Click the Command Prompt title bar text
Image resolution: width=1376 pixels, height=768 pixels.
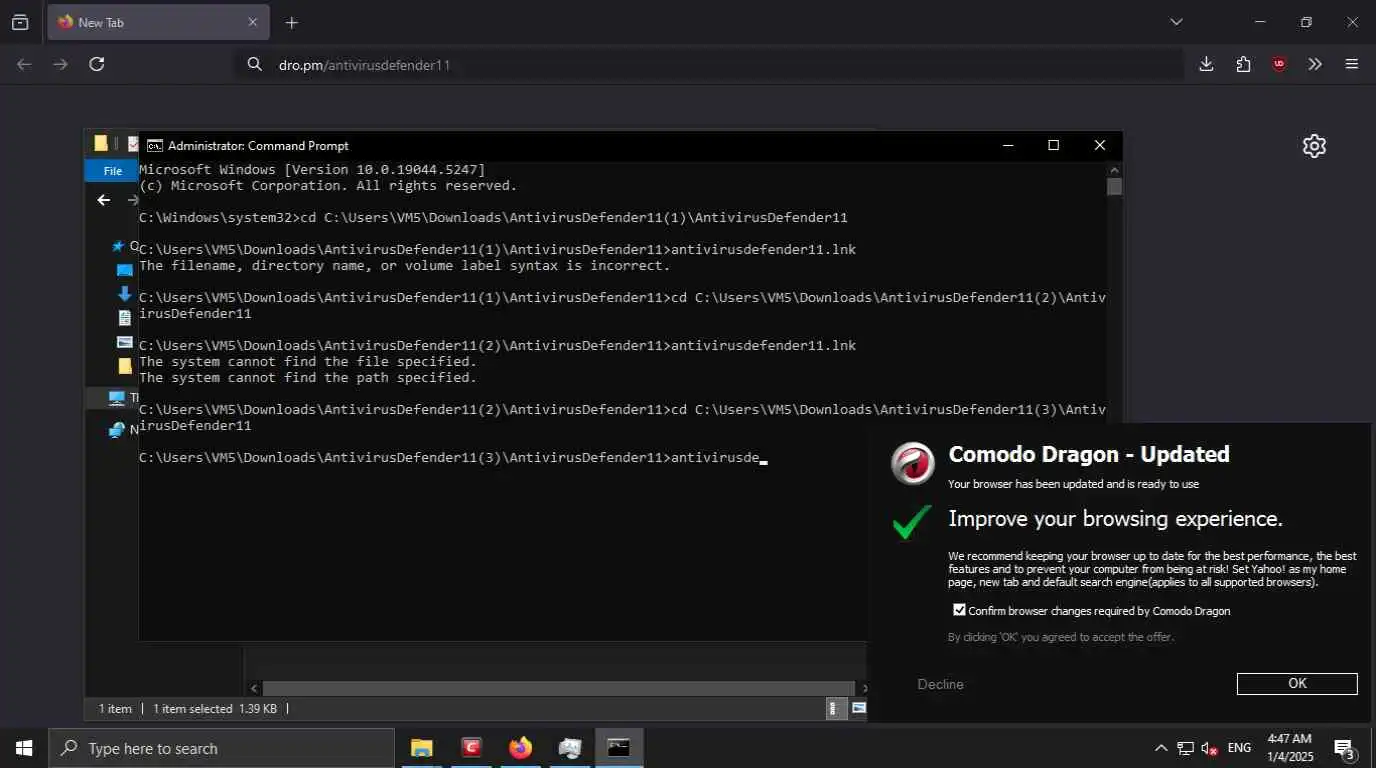(258, 146)
